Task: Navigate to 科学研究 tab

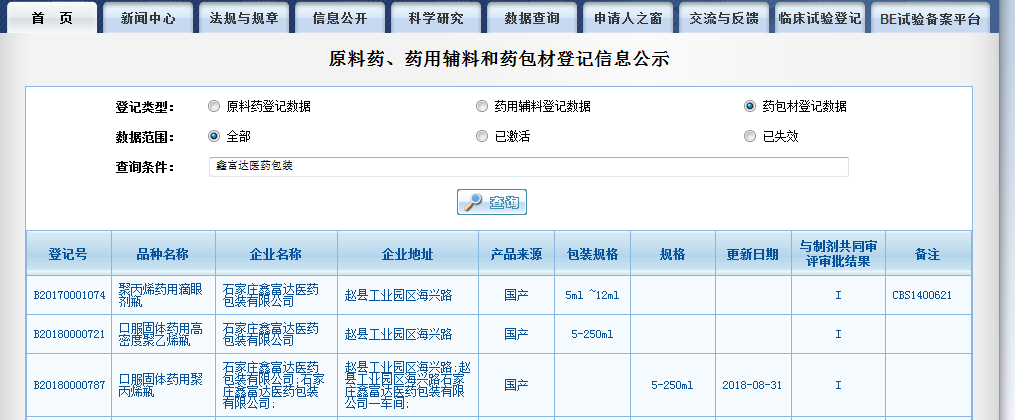Action: click(x=436, y=19)
